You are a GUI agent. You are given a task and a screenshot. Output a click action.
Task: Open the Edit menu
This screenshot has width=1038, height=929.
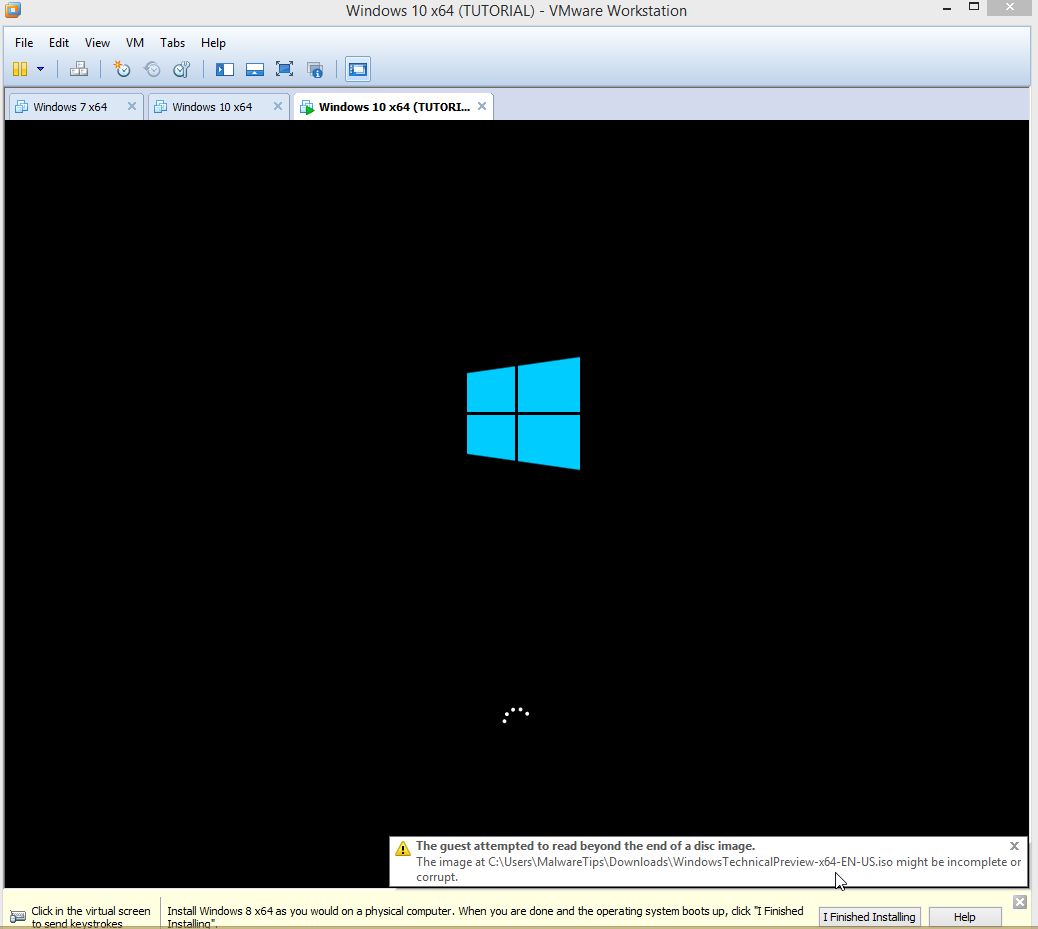(59, 42)
